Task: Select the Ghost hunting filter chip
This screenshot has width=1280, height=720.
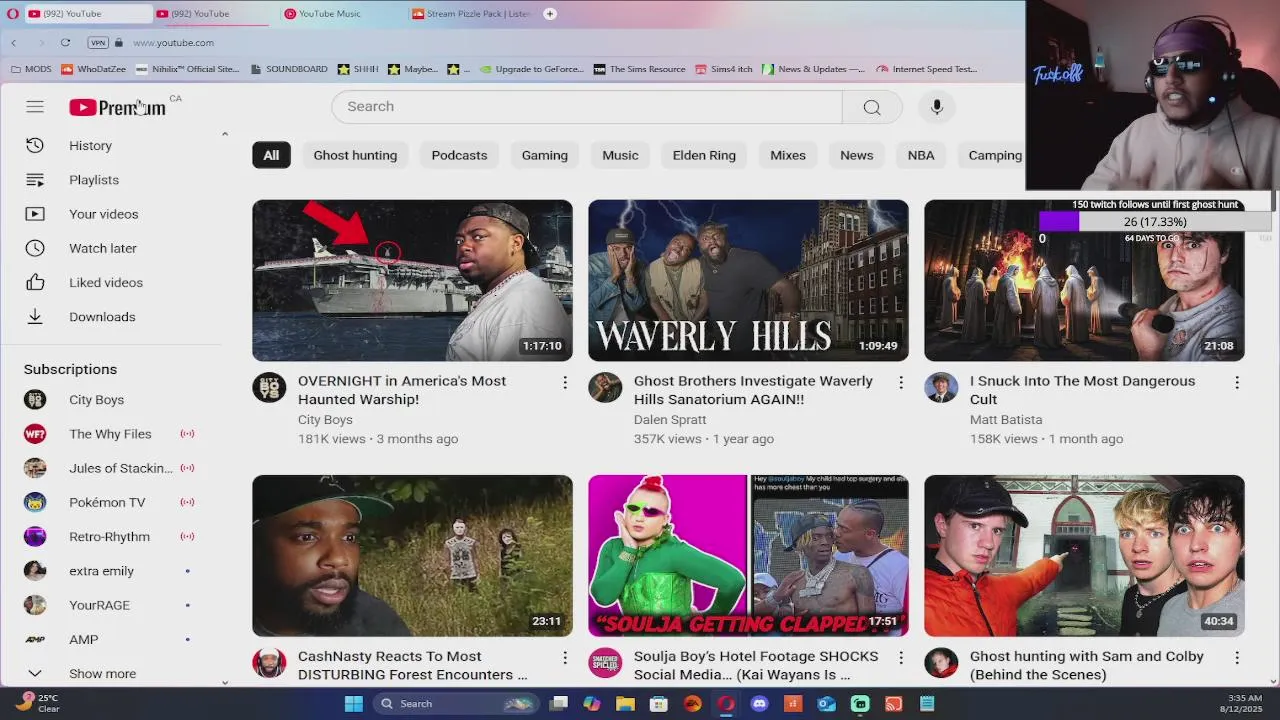Action: click(x=355, y=155)
